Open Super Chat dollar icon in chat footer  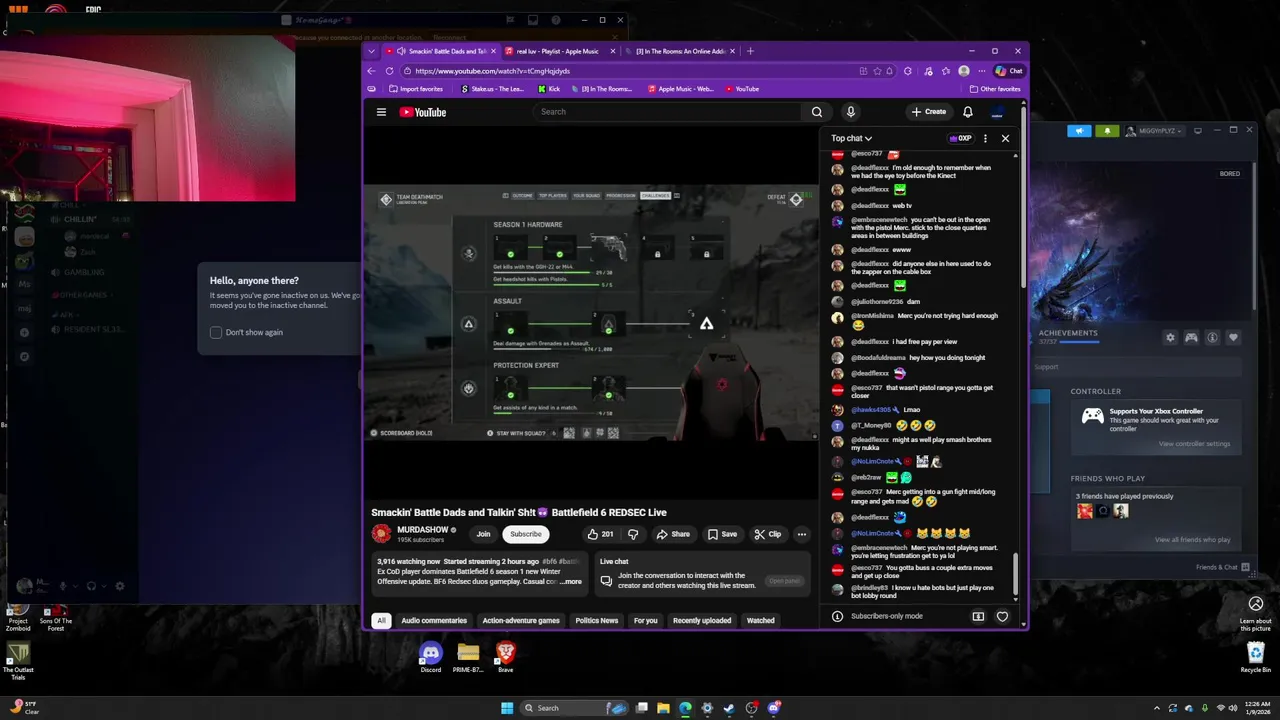coord(978,616)
